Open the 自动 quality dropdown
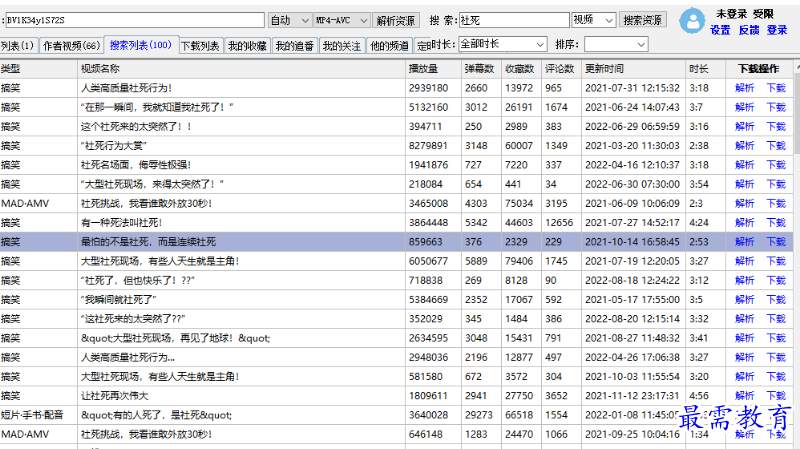This screenshot has width=800, height=449. pos(290,20)
